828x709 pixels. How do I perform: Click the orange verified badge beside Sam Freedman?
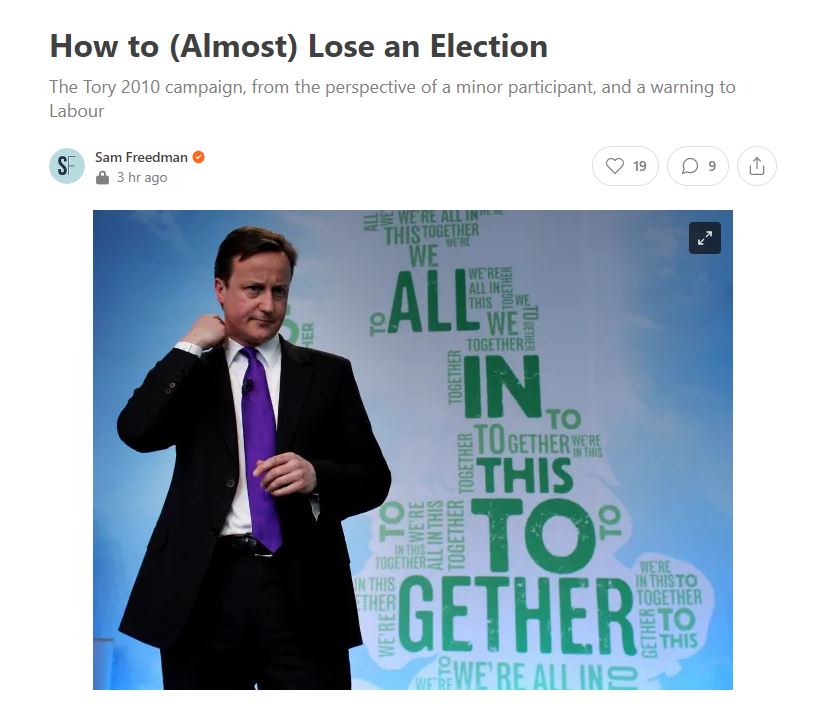[x=199, y=157]
